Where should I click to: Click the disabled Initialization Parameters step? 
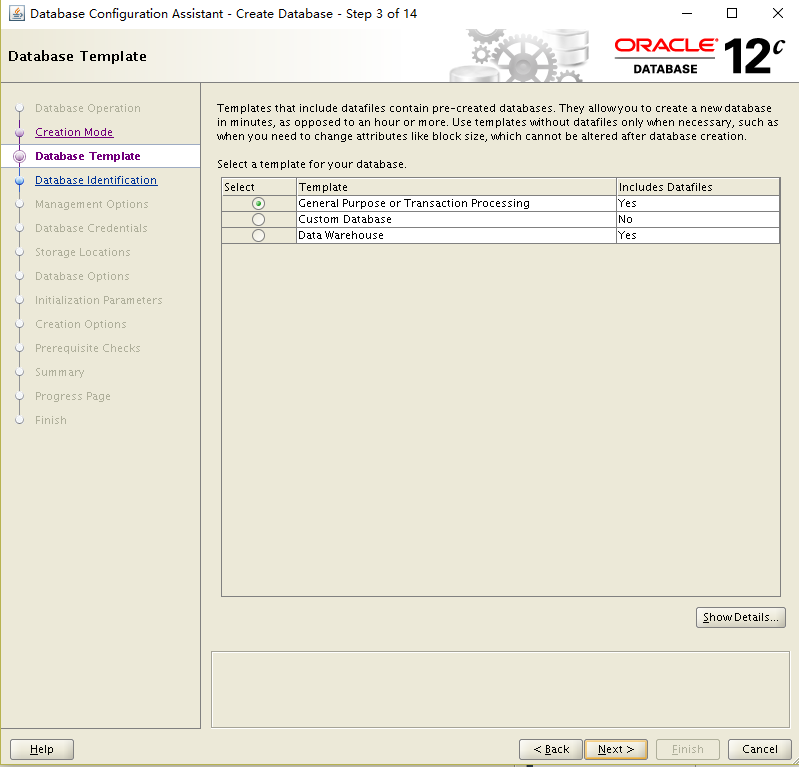point(98,300)
